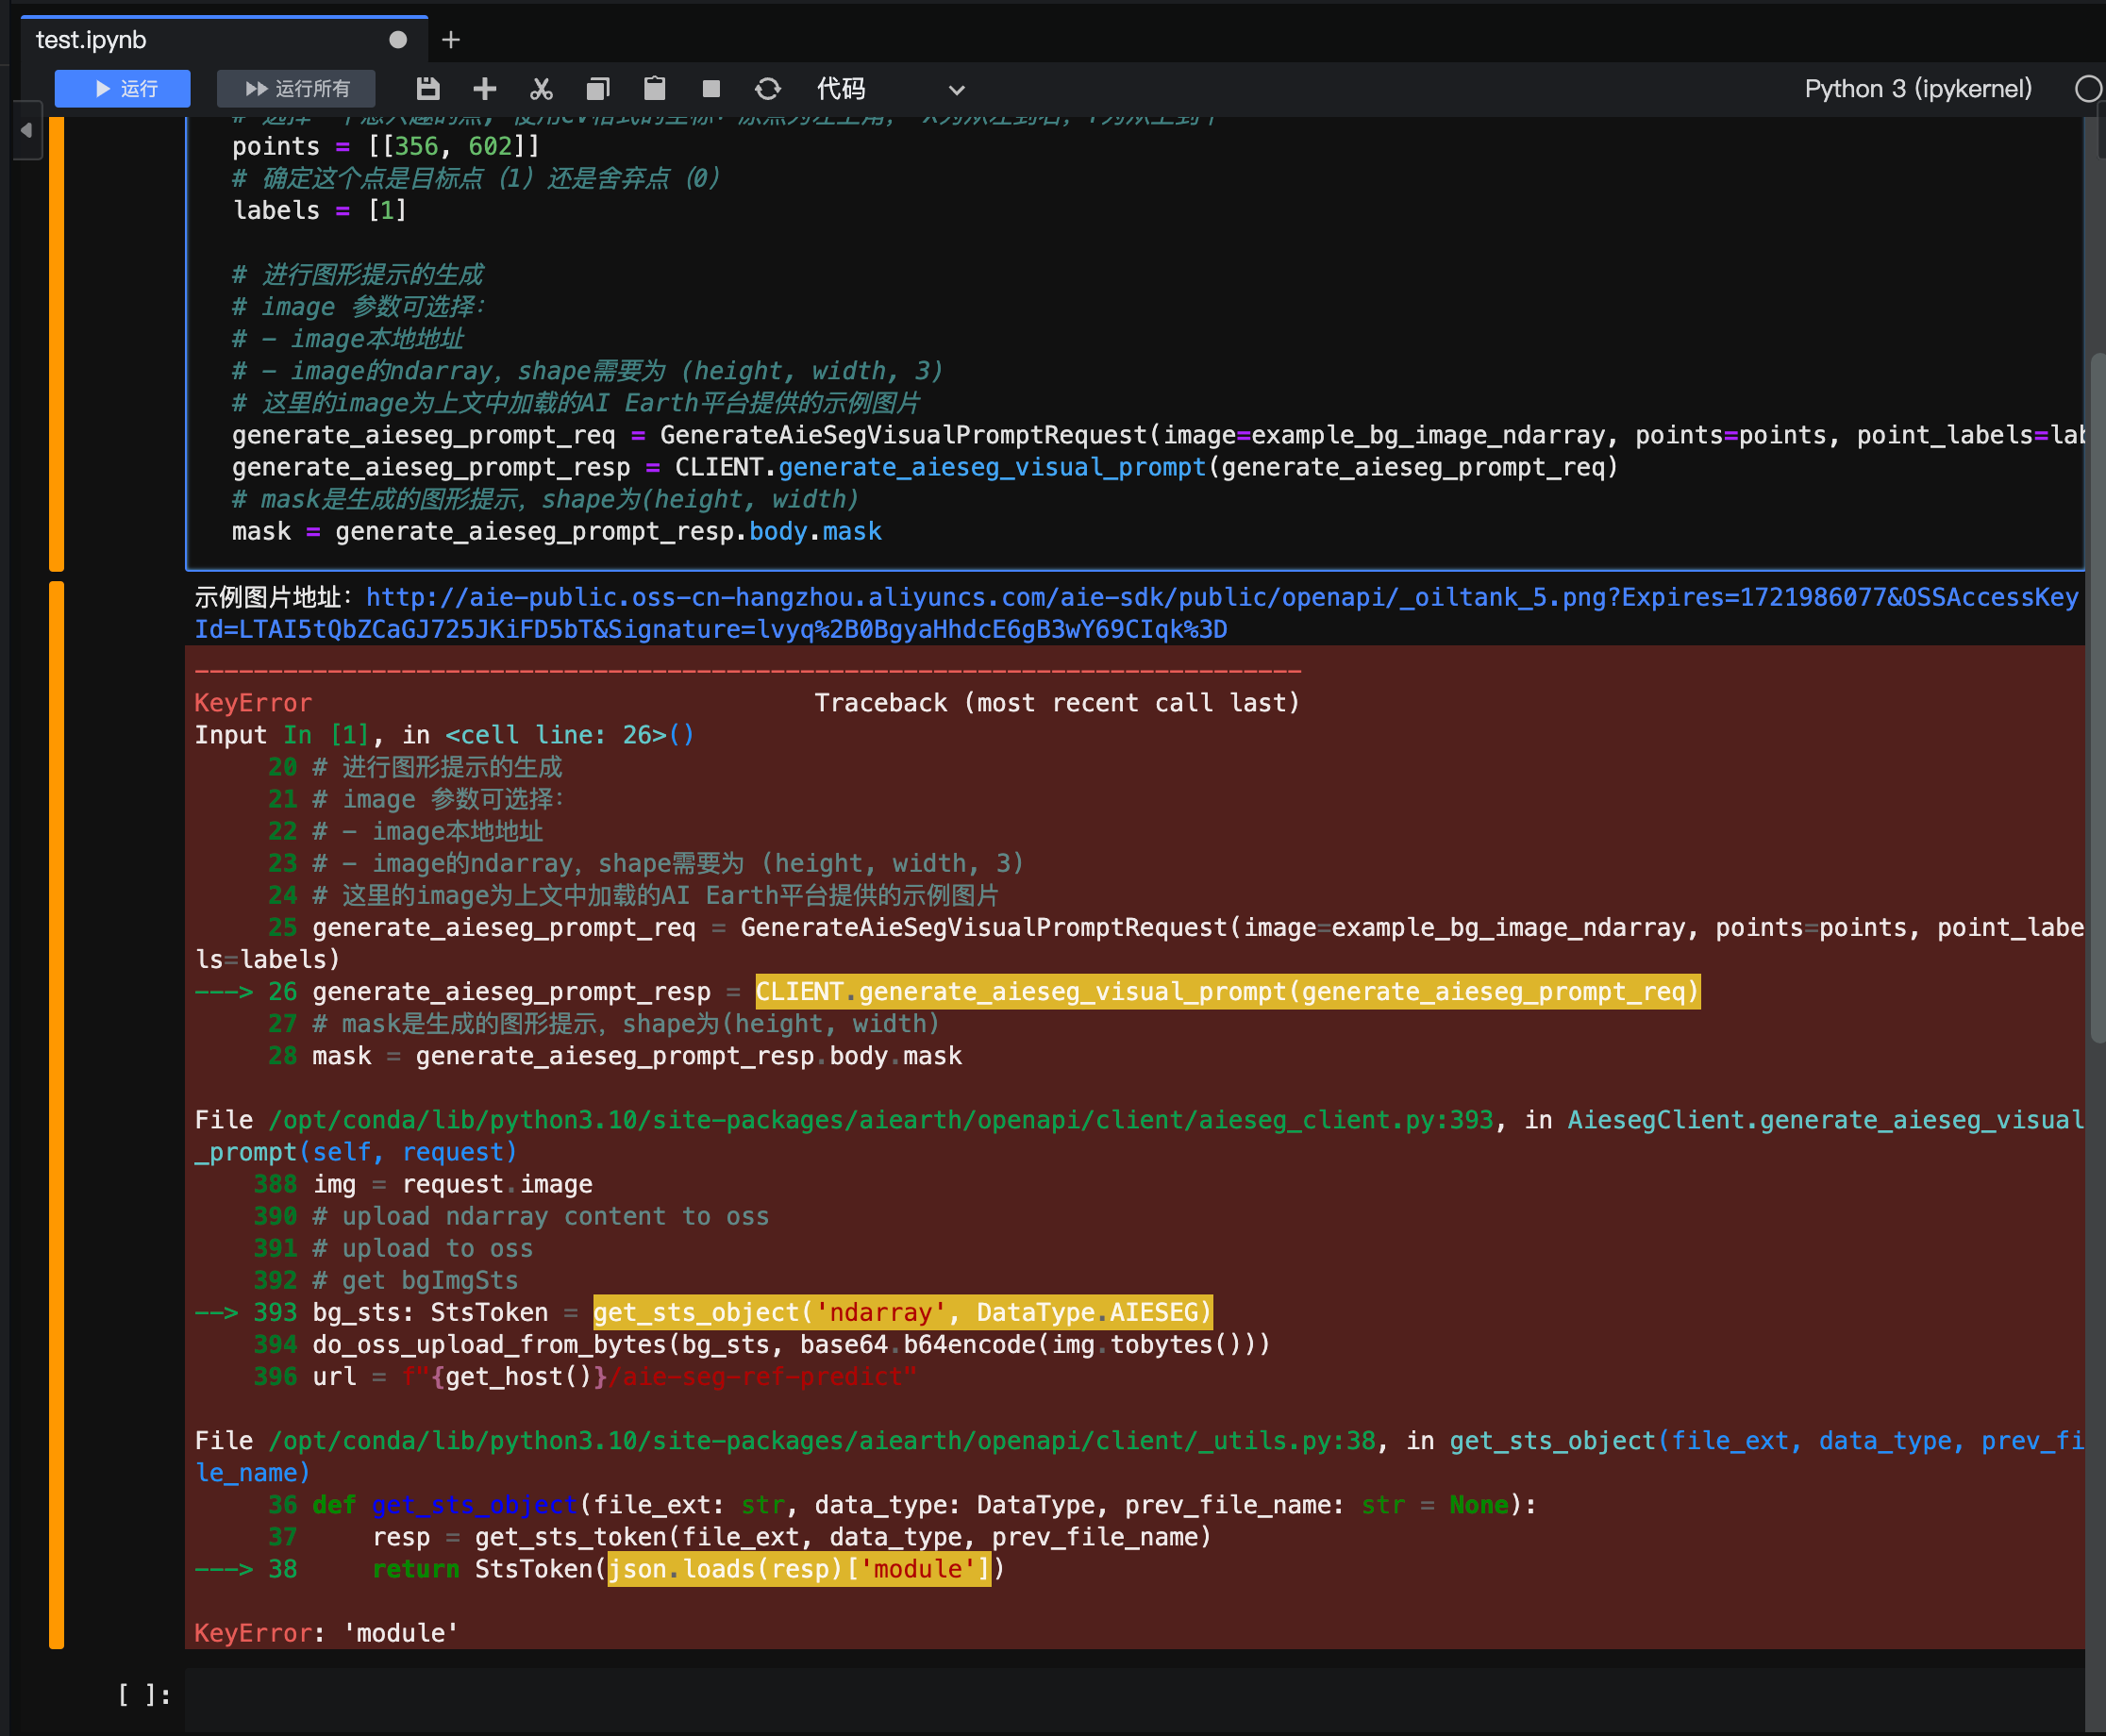This screenshot has height=1736, width=2106.
Task: Save the notebook with the disk icon
Action: click(428, 89)
